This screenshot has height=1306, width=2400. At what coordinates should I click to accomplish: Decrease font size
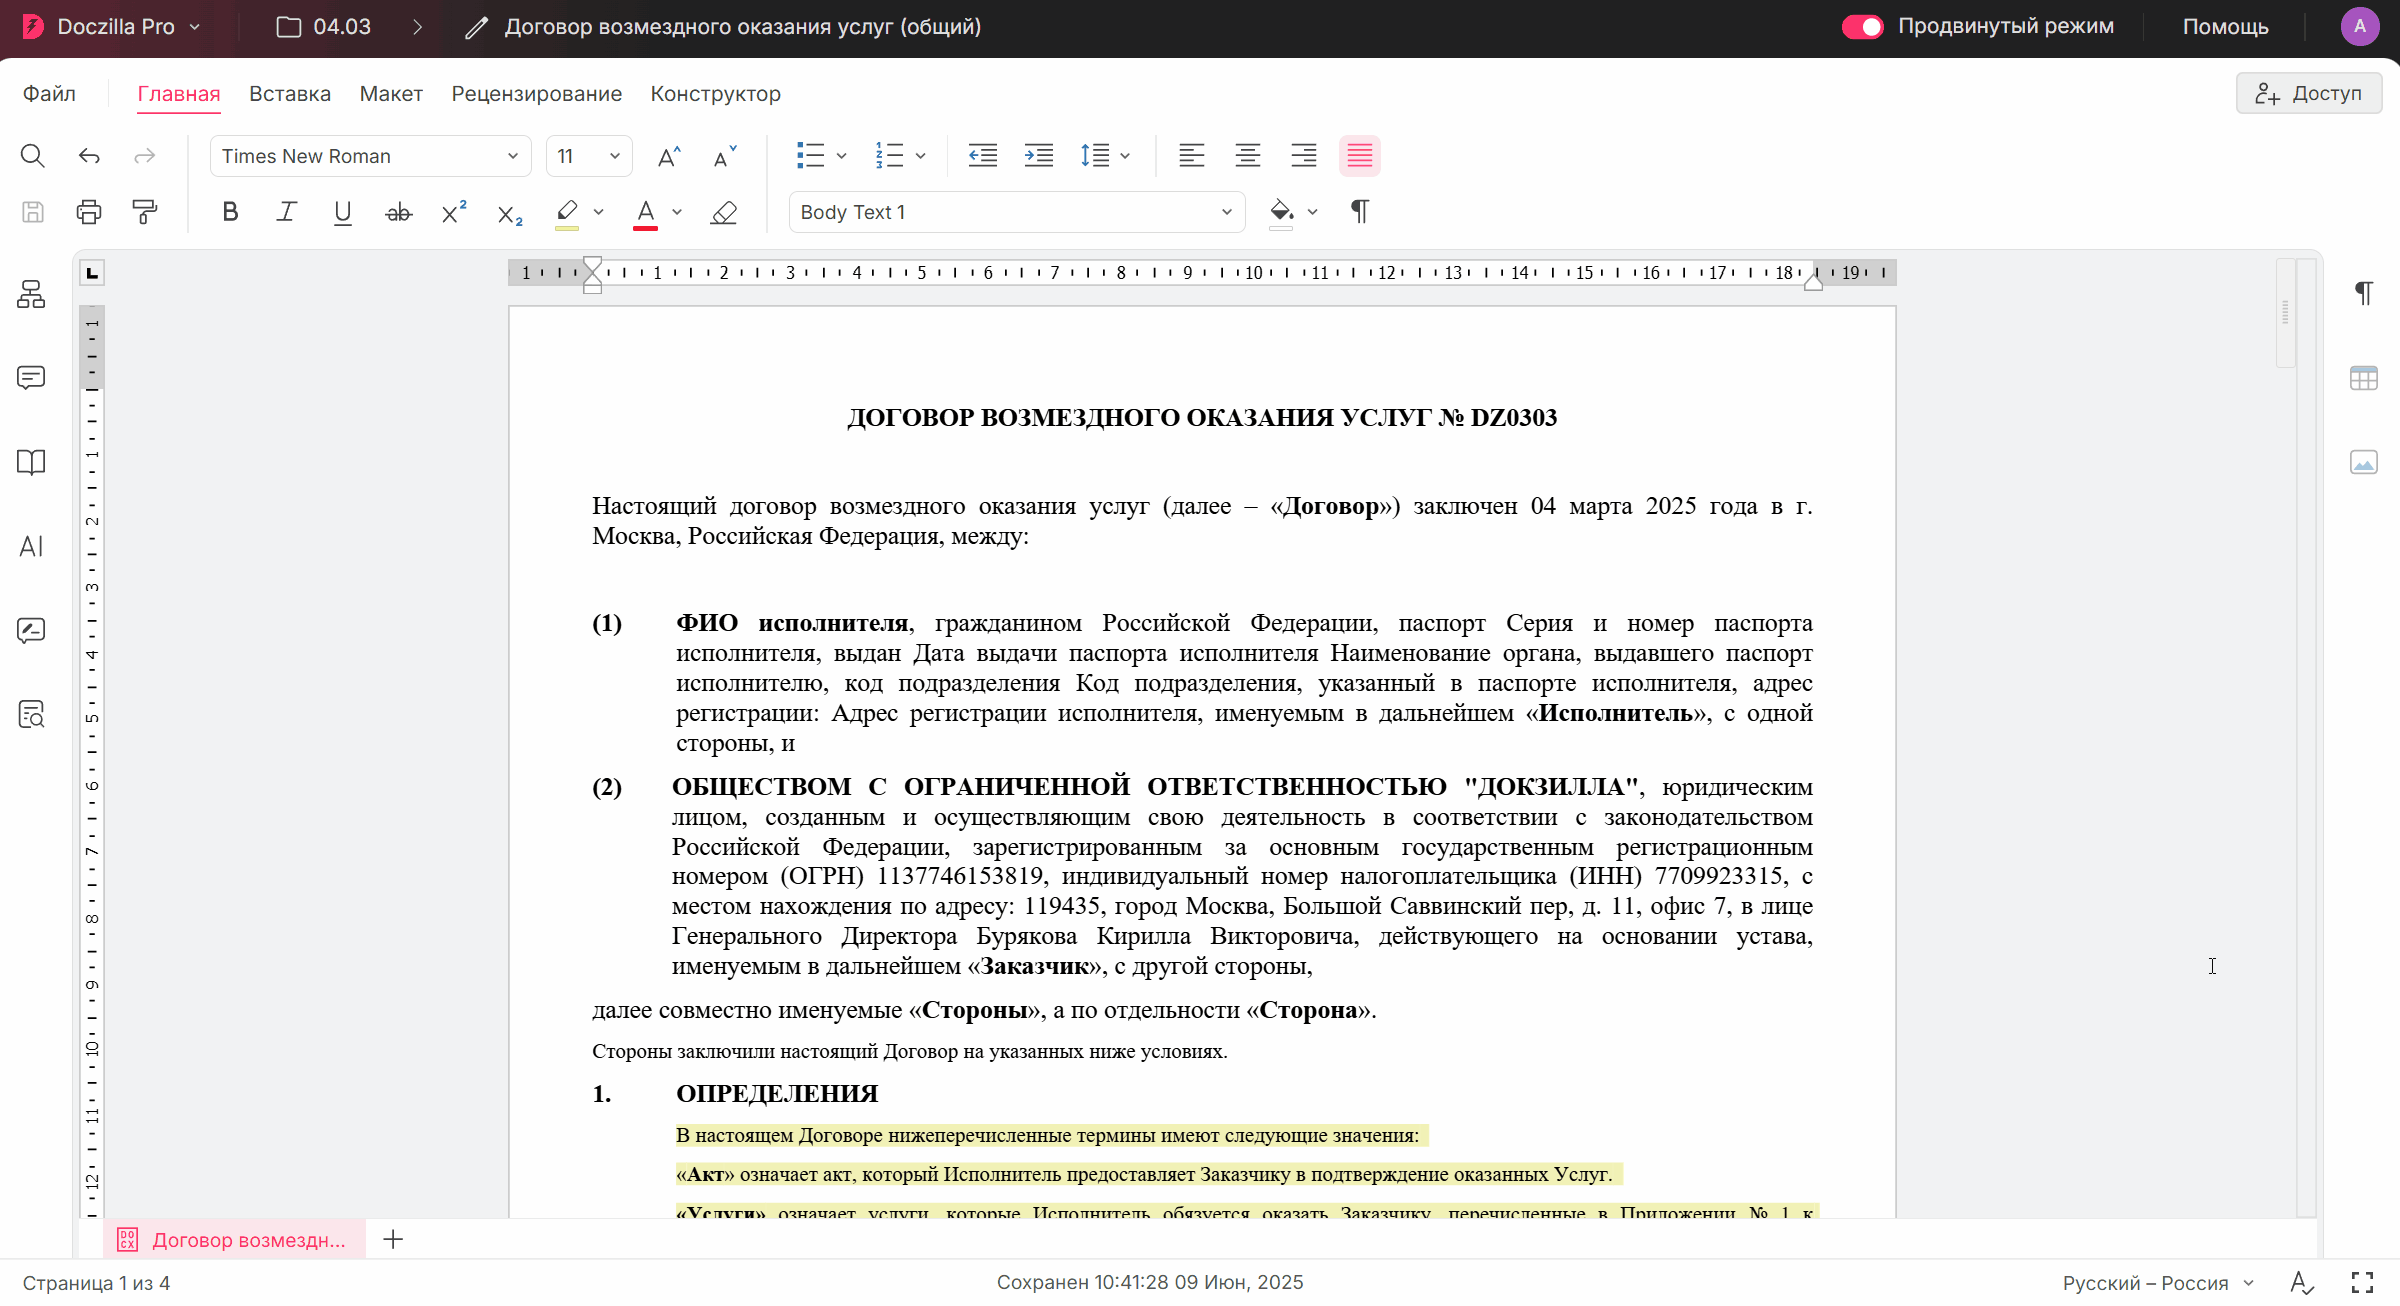click(x=725, y=156)
